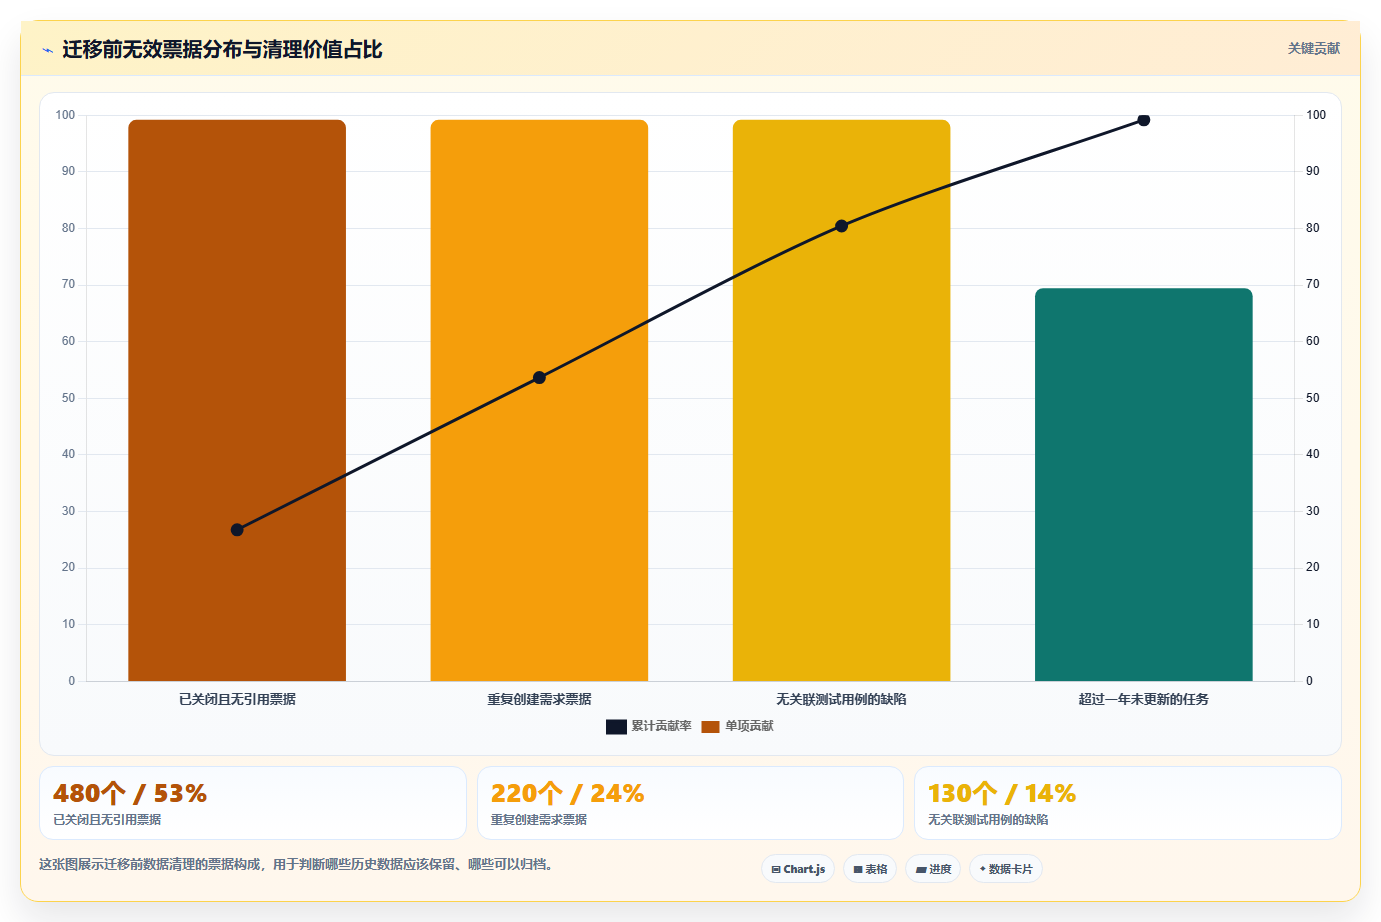Click the 无关联测试用例的缺陷 x-axis label
1381x922 pixels.
point(841,699)
